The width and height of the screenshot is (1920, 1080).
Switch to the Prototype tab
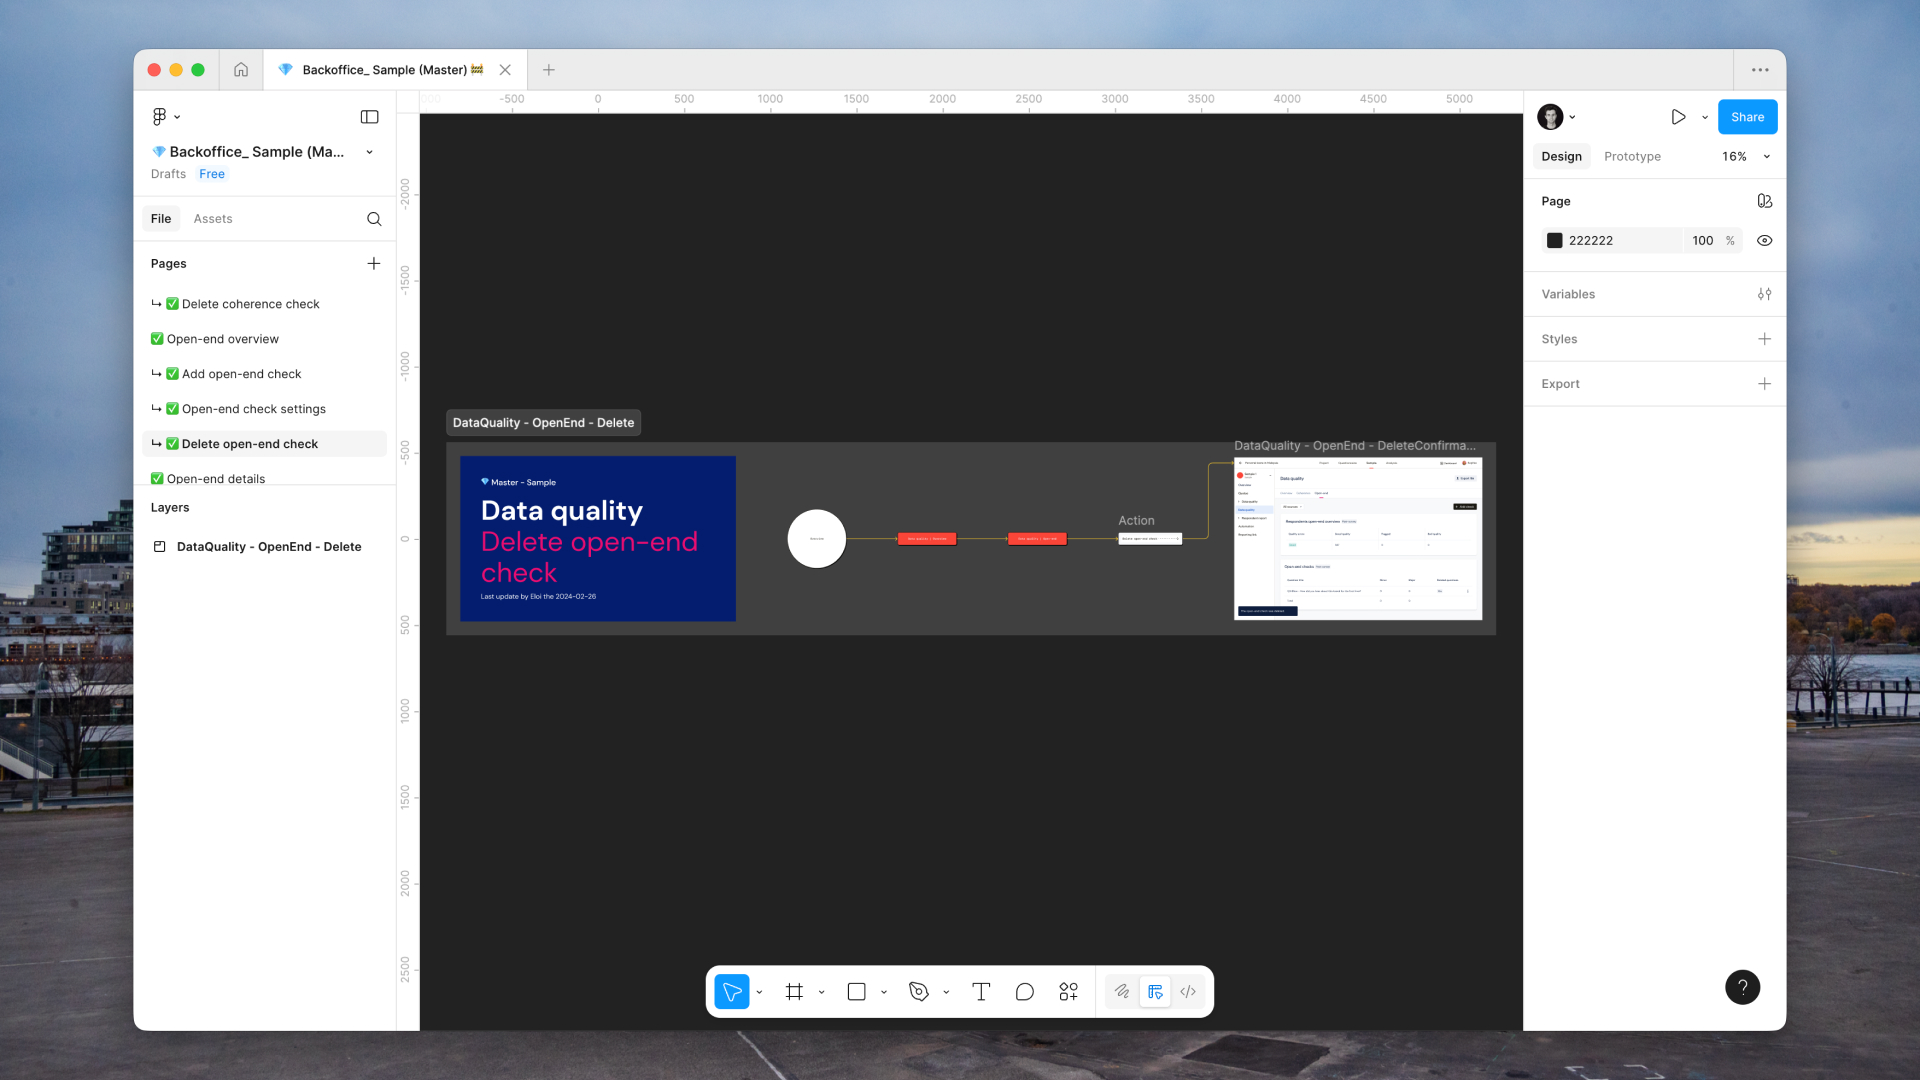(x=1632, y=156)
